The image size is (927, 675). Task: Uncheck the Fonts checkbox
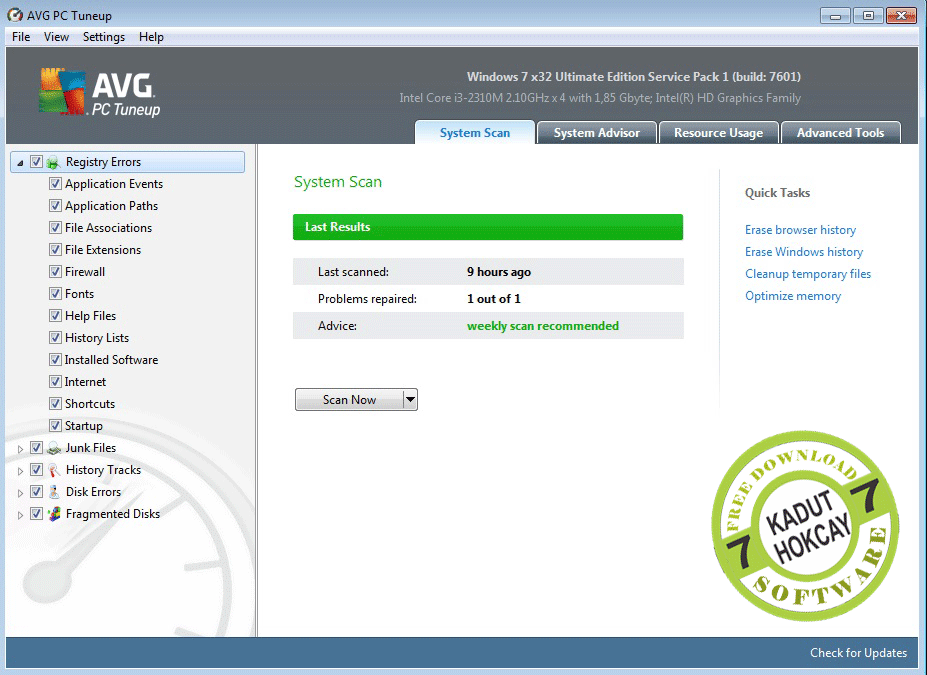coord(55,293)
